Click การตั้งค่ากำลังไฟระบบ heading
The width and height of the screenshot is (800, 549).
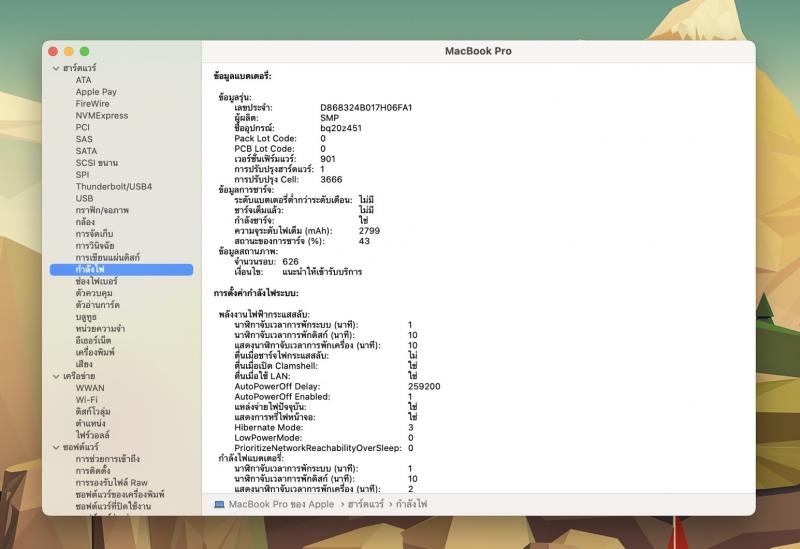(x=256, y=293)
